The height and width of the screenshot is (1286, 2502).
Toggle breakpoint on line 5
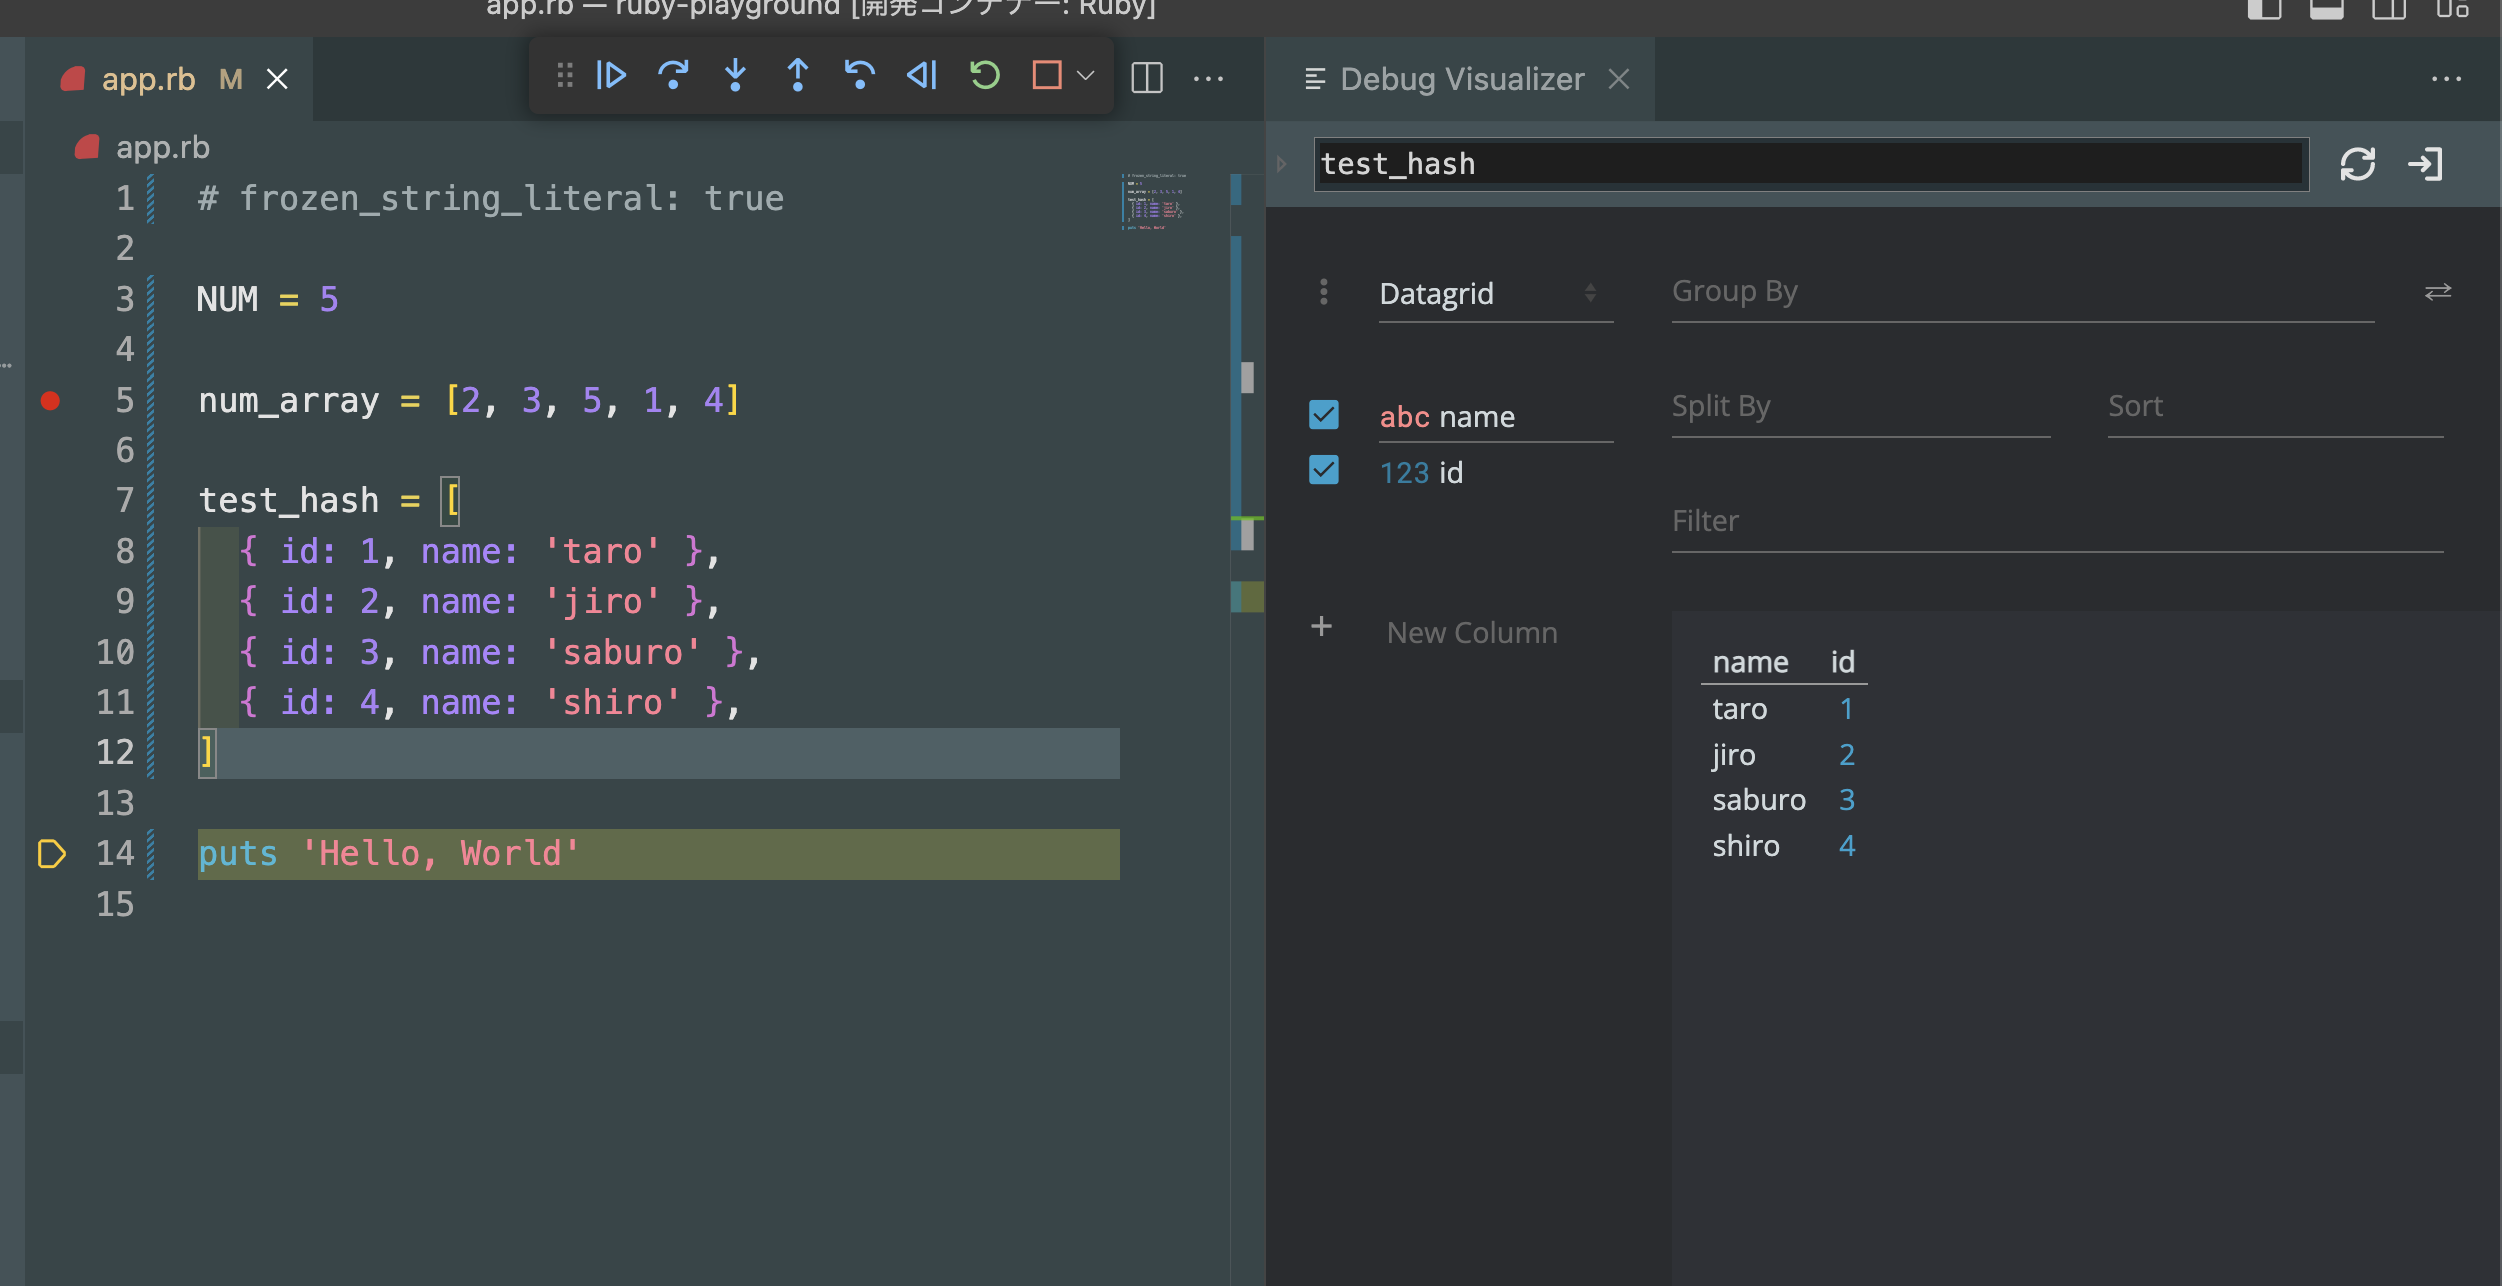pos(50,401)
